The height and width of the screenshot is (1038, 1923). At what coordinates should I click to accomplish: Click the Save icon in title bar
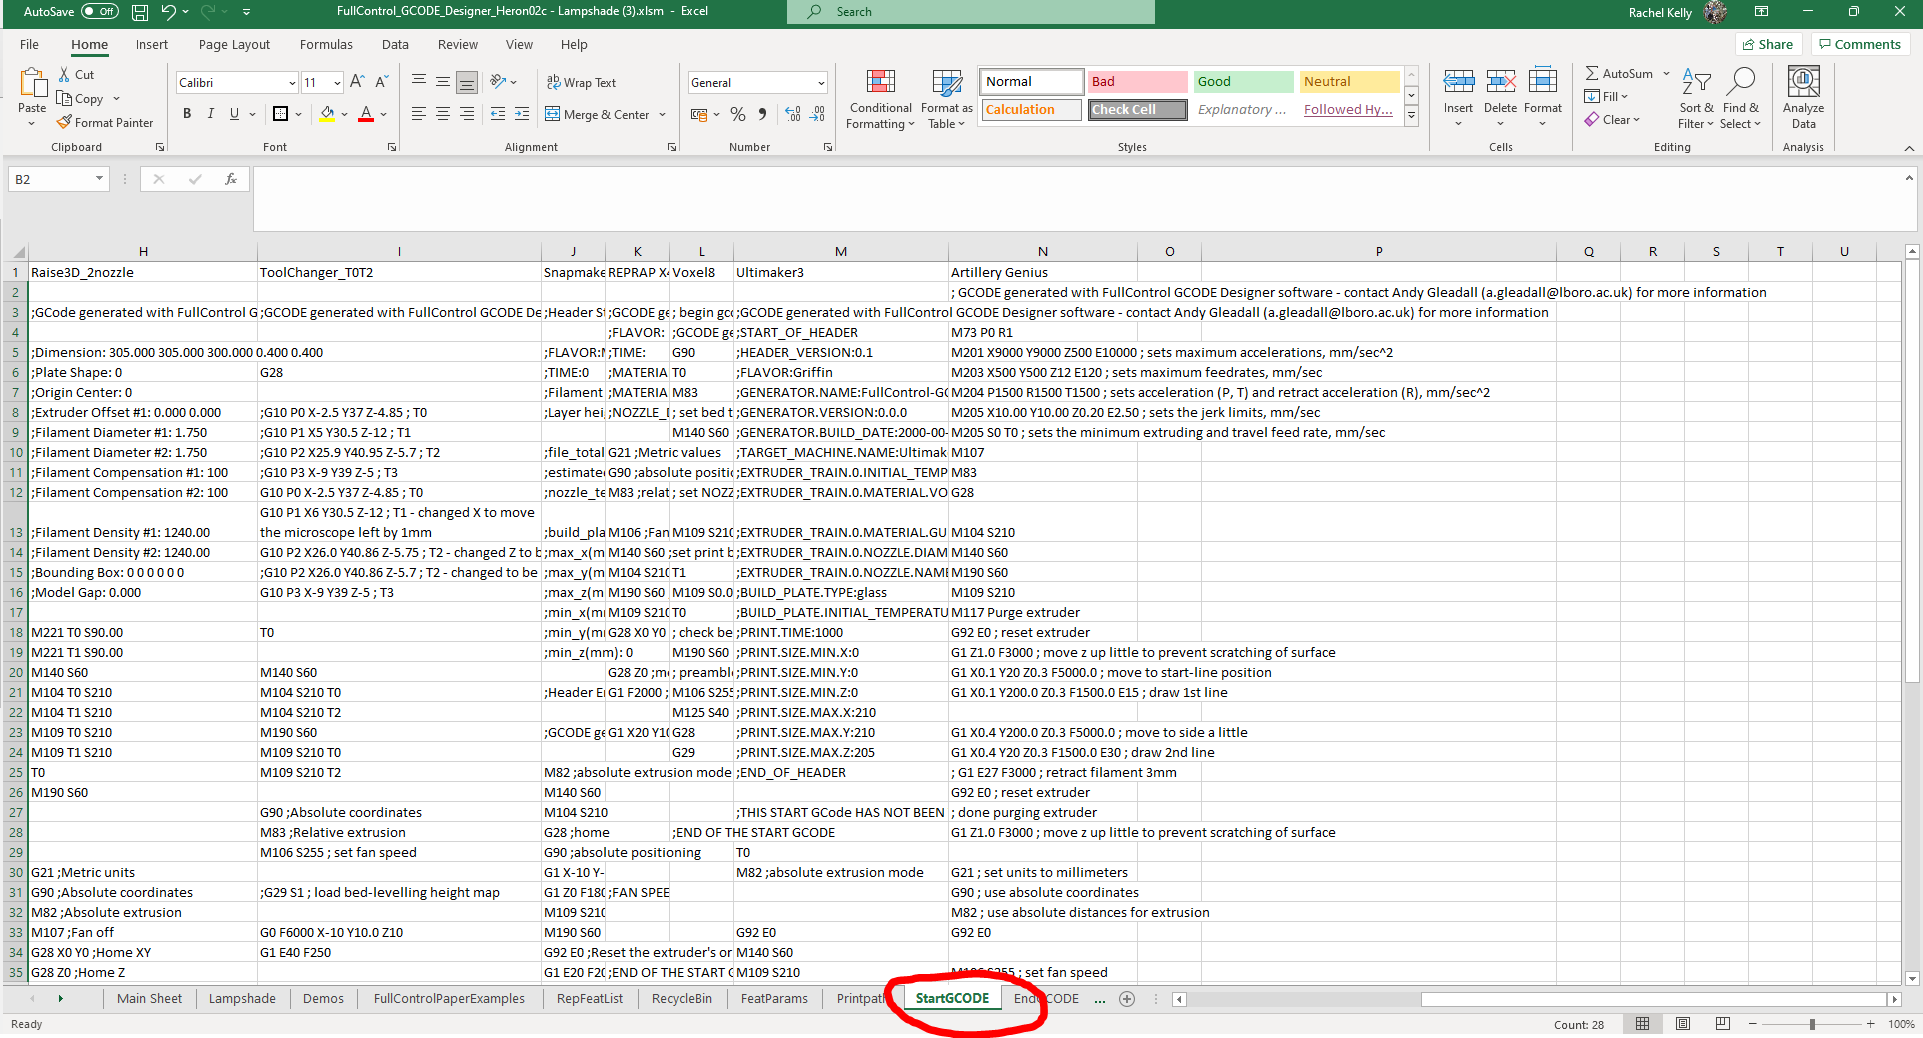point(140,12)
